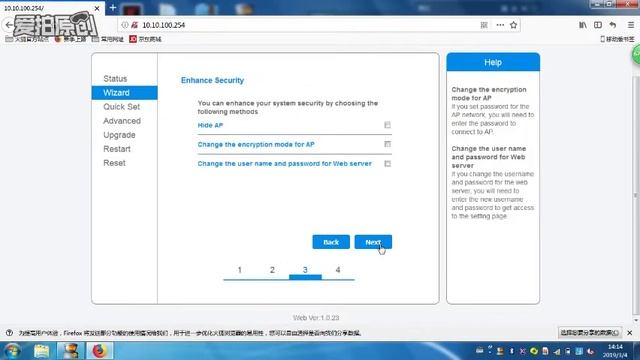
Task: Open the Firefox hamburger menu
Action: point(631,25)
